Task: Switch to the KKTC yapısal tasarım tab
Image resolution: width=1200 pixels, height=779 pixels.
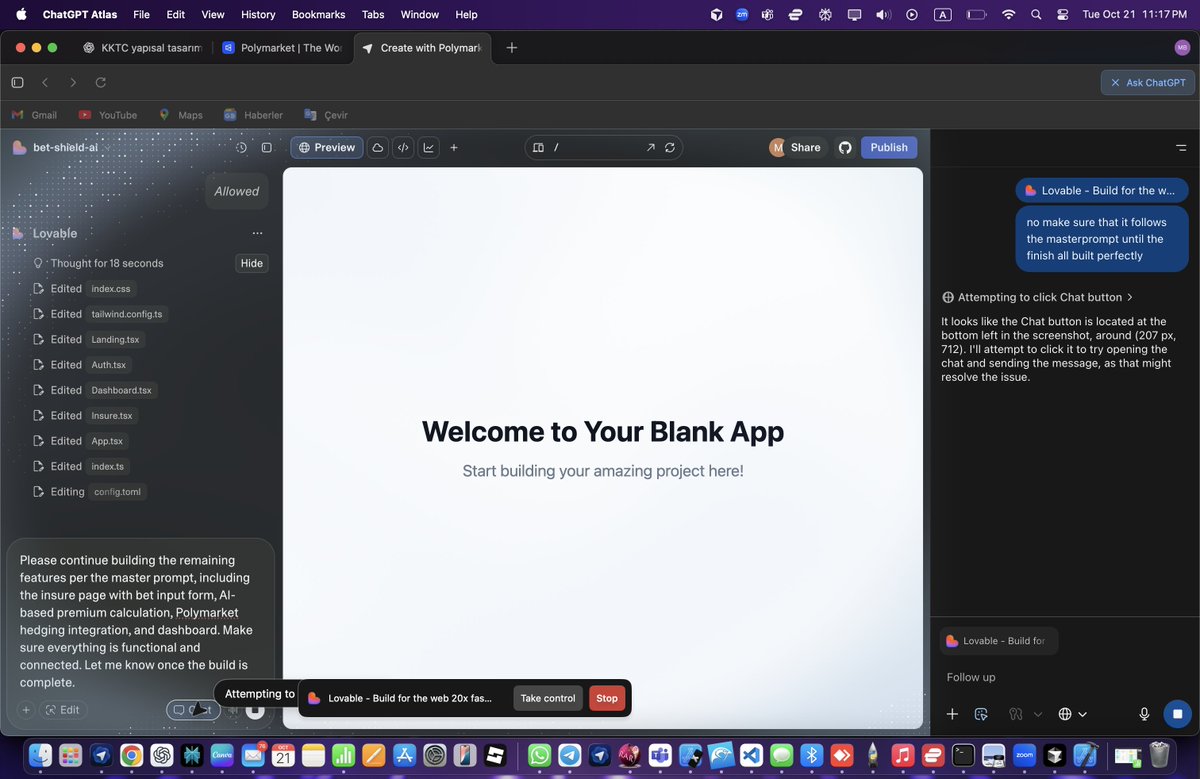Action: pos(142,47)
